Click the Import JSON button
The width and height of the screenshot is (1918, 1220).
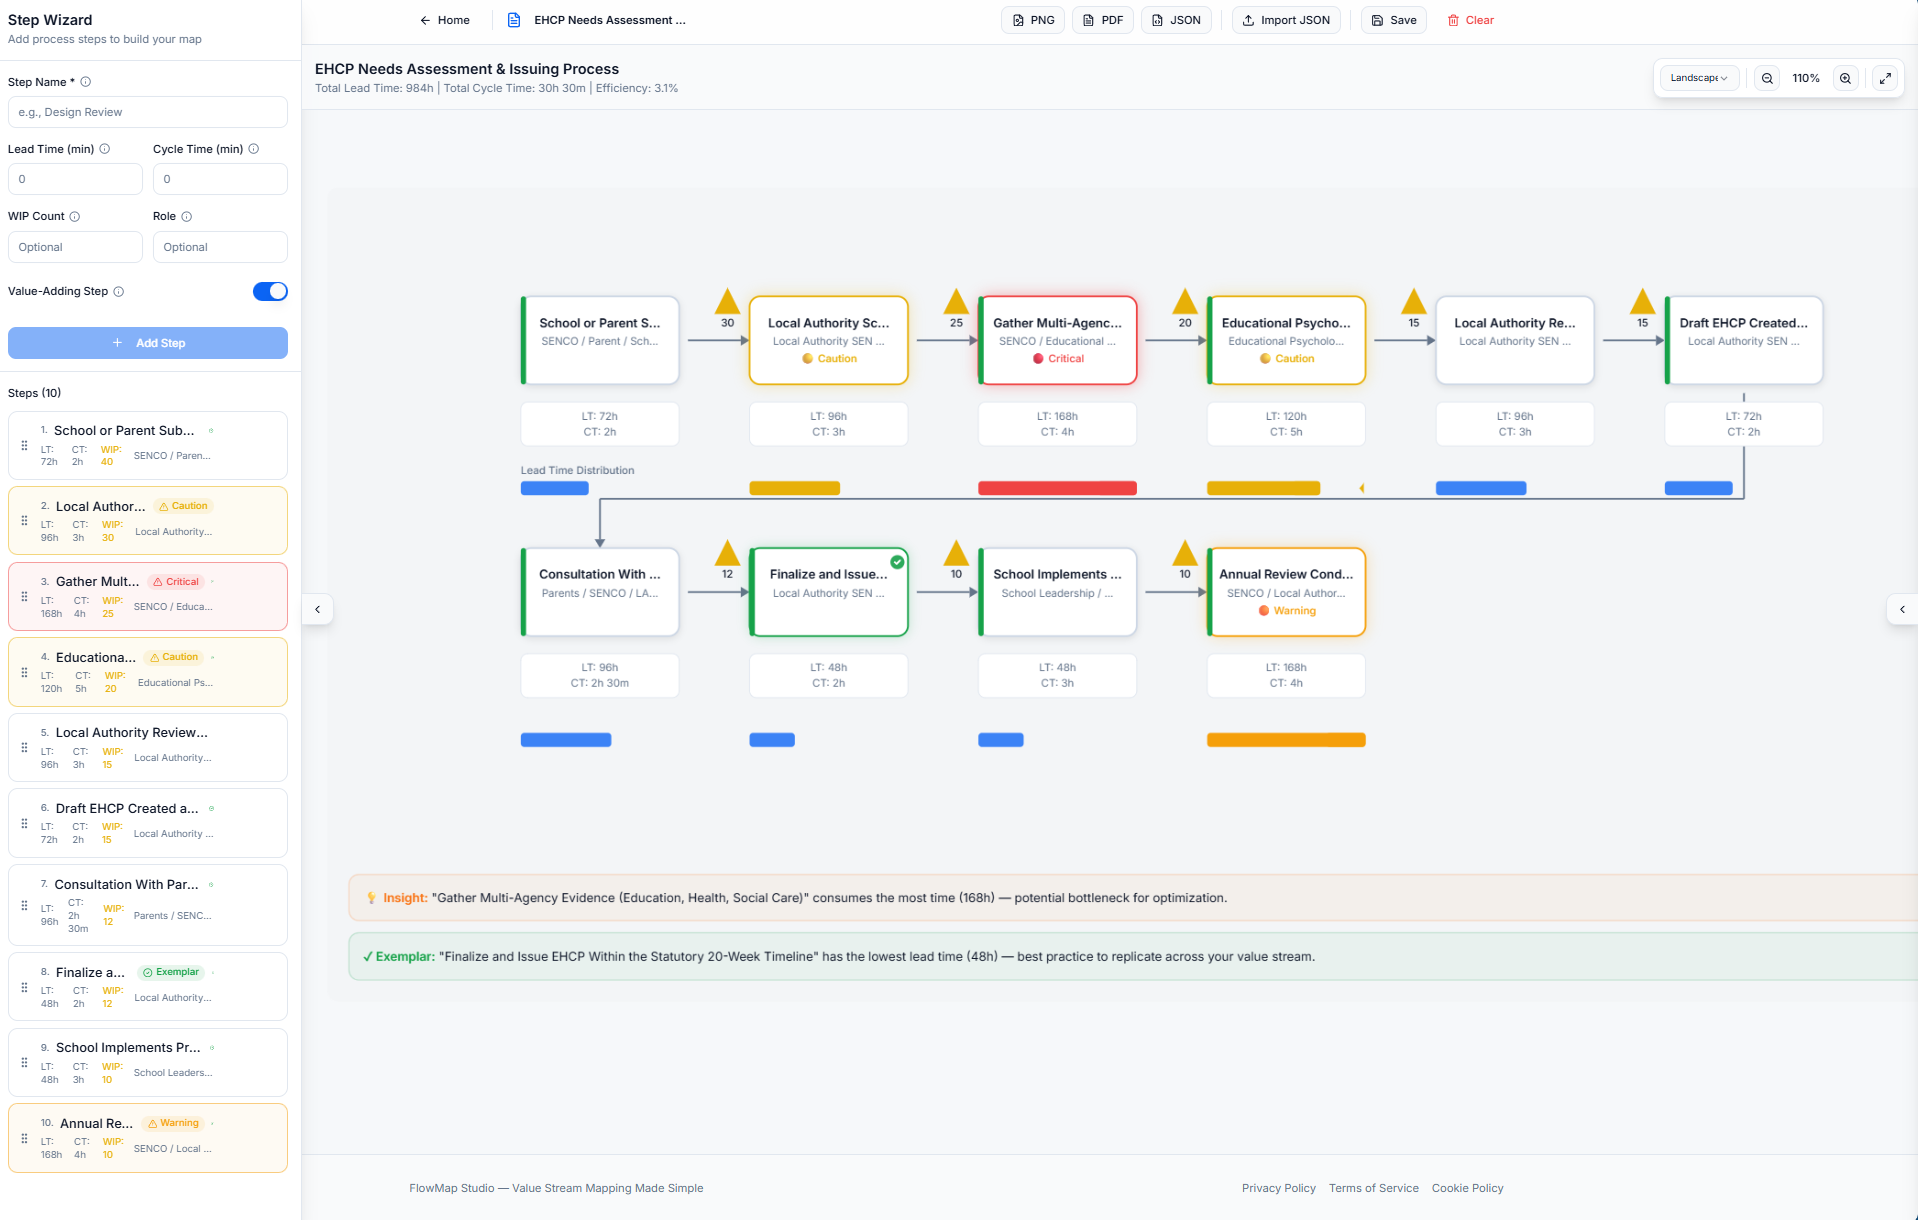point(1286,20)
